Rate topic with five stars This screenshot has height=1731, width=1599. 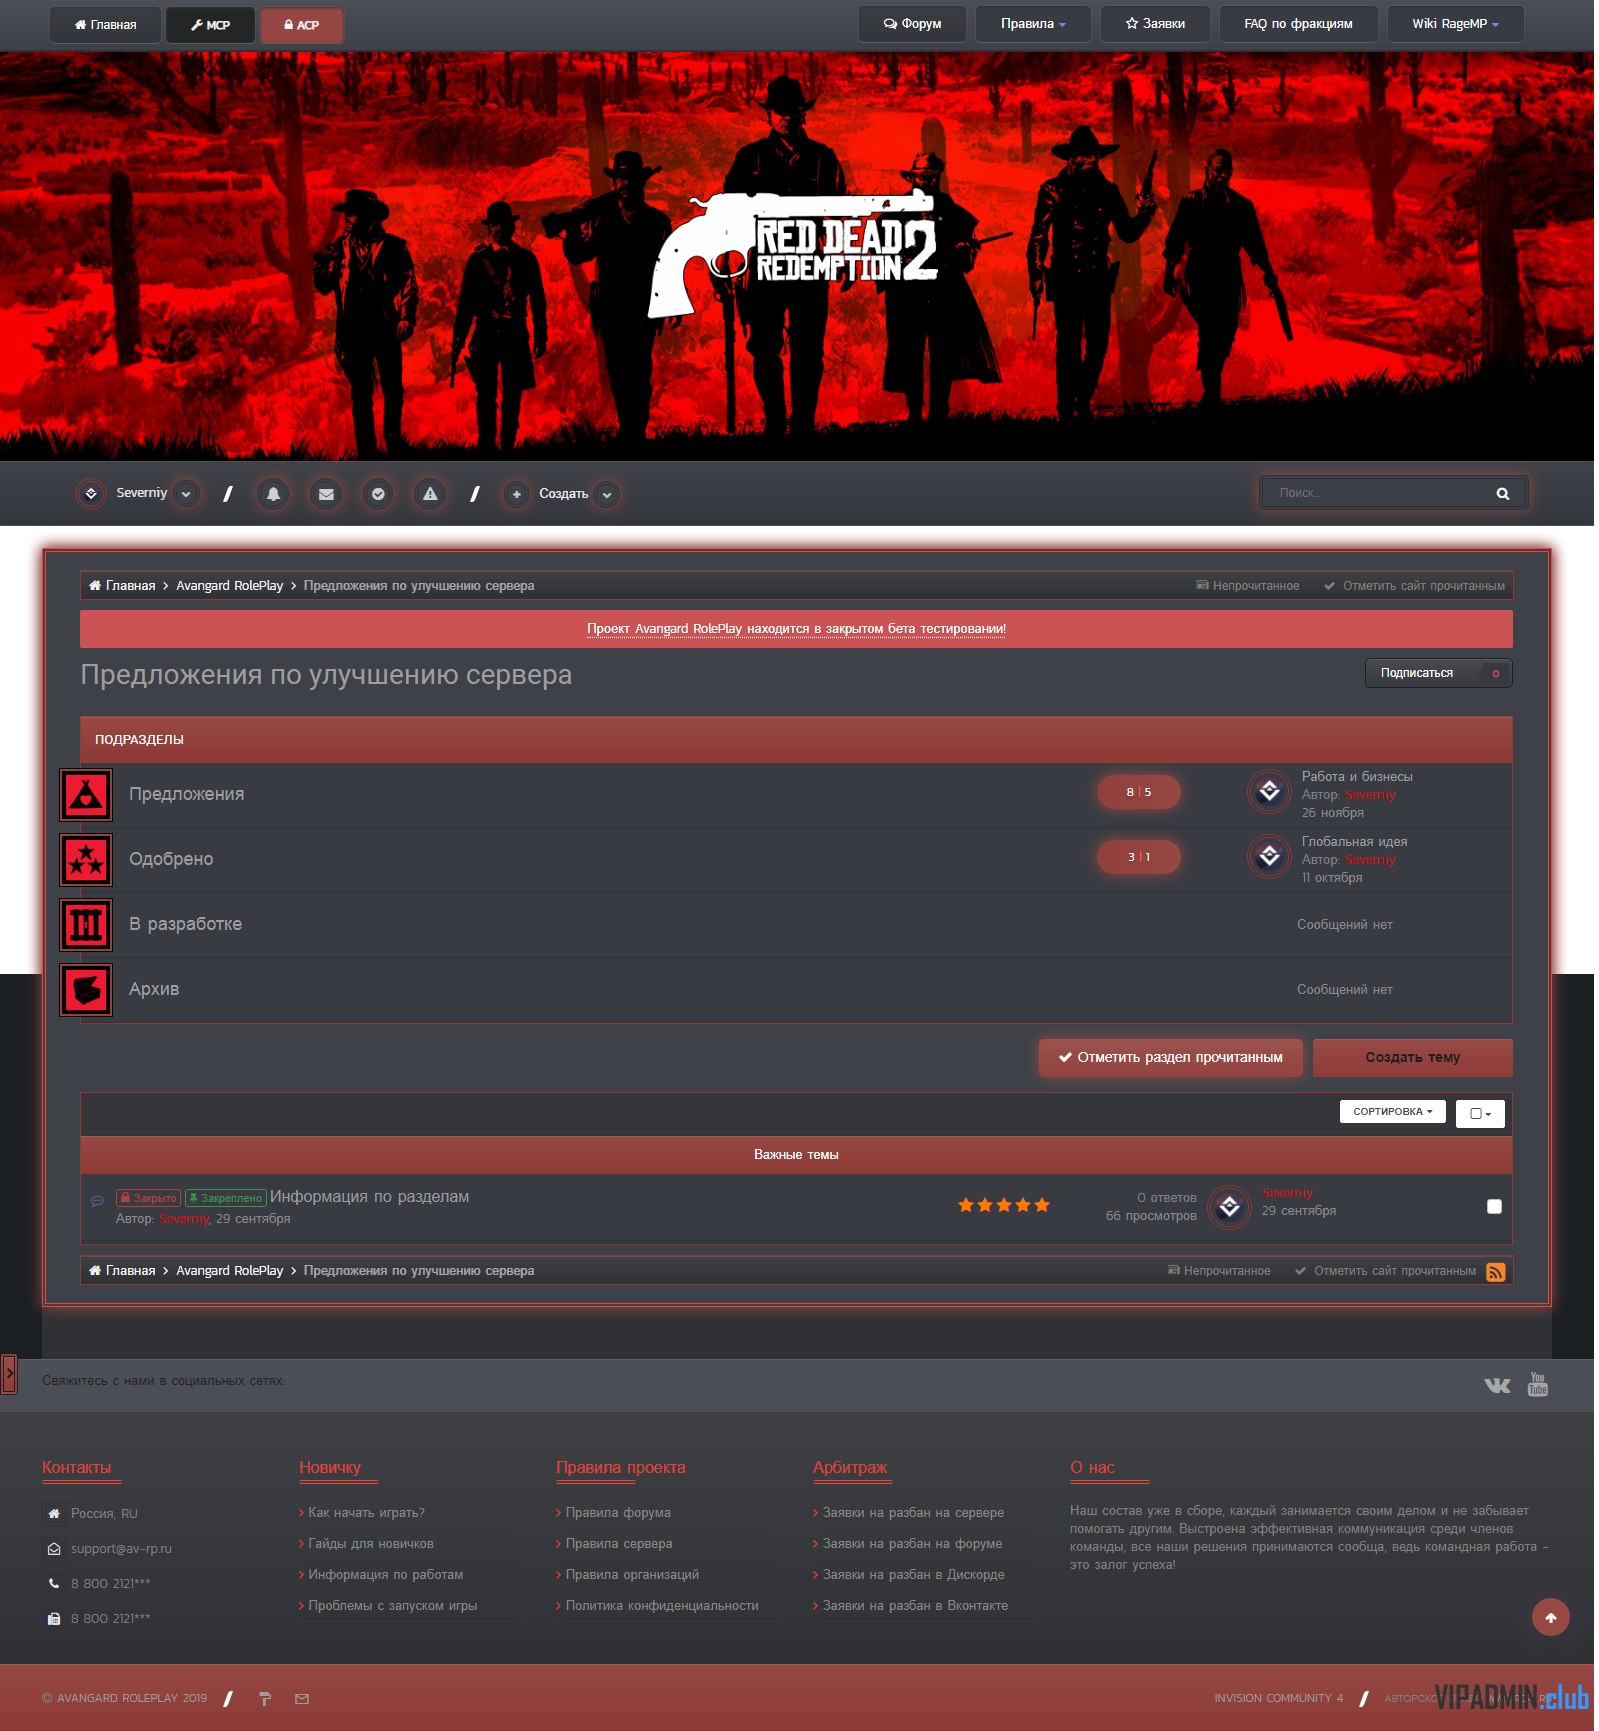pos(1042,1205)
